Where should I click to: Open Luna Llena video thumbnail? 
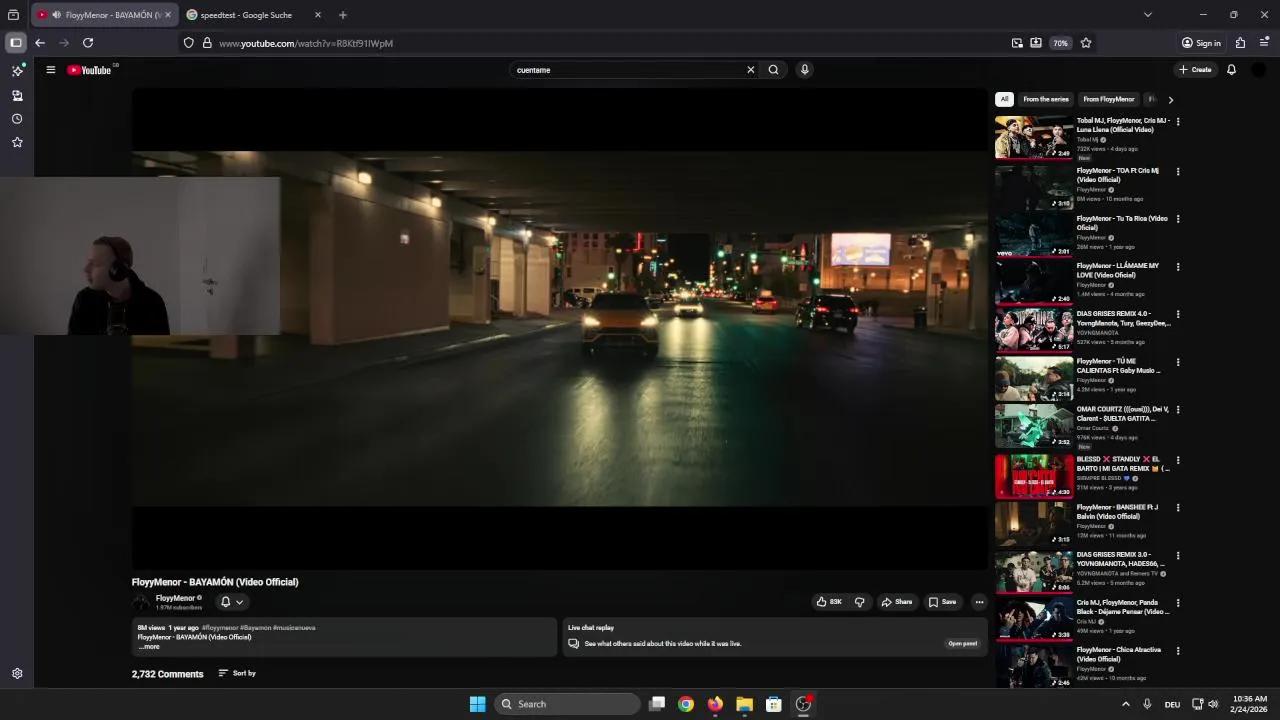pos(1034,138)
